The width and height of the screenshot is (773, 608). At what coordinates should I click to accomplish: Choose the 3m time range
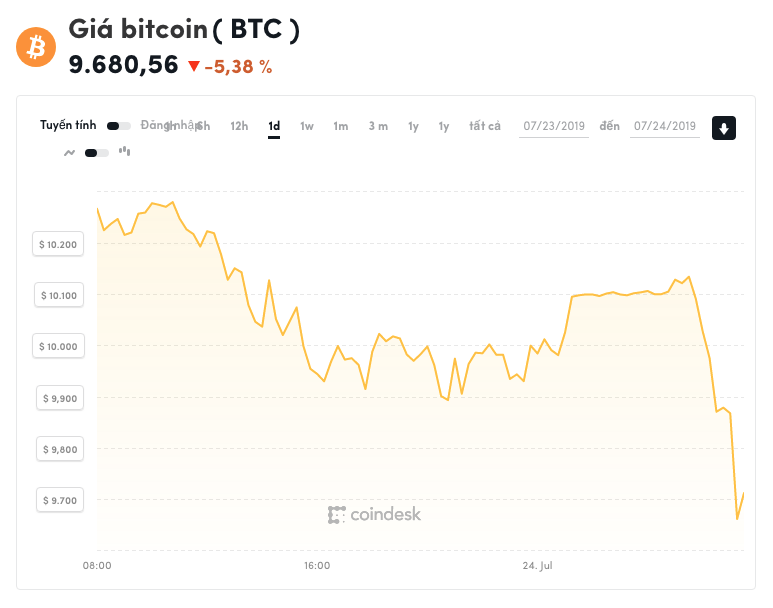click(378, 126)
